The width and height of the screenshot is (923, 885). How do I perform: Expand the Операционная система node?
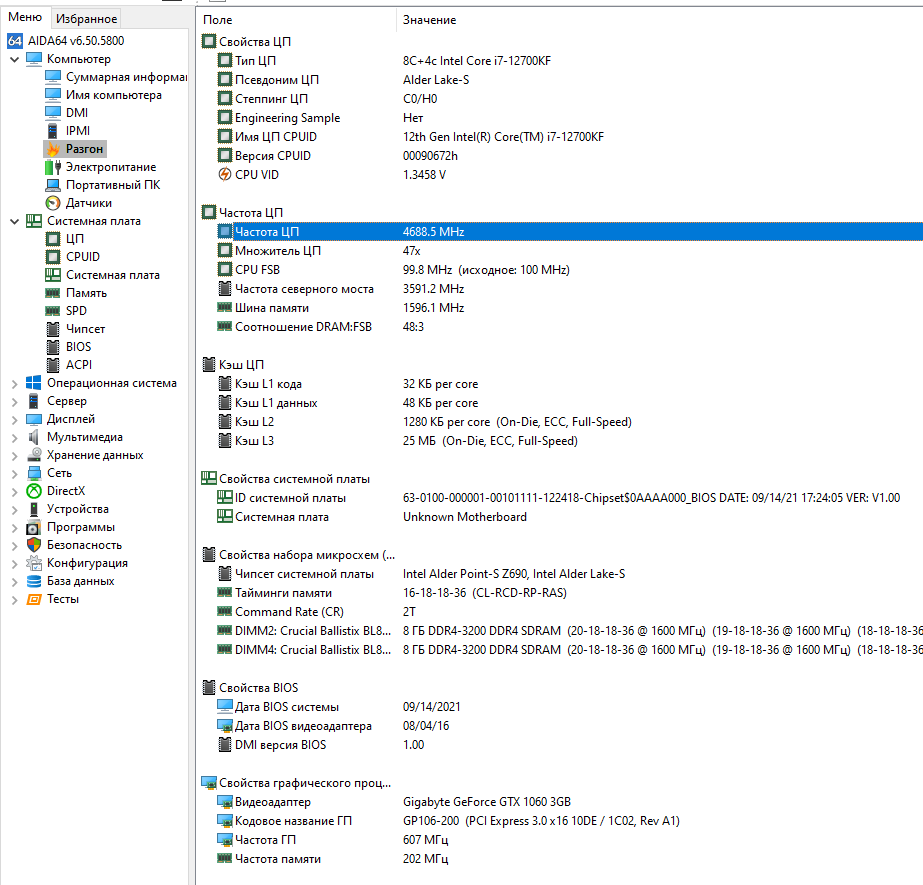tap(15, 384)
